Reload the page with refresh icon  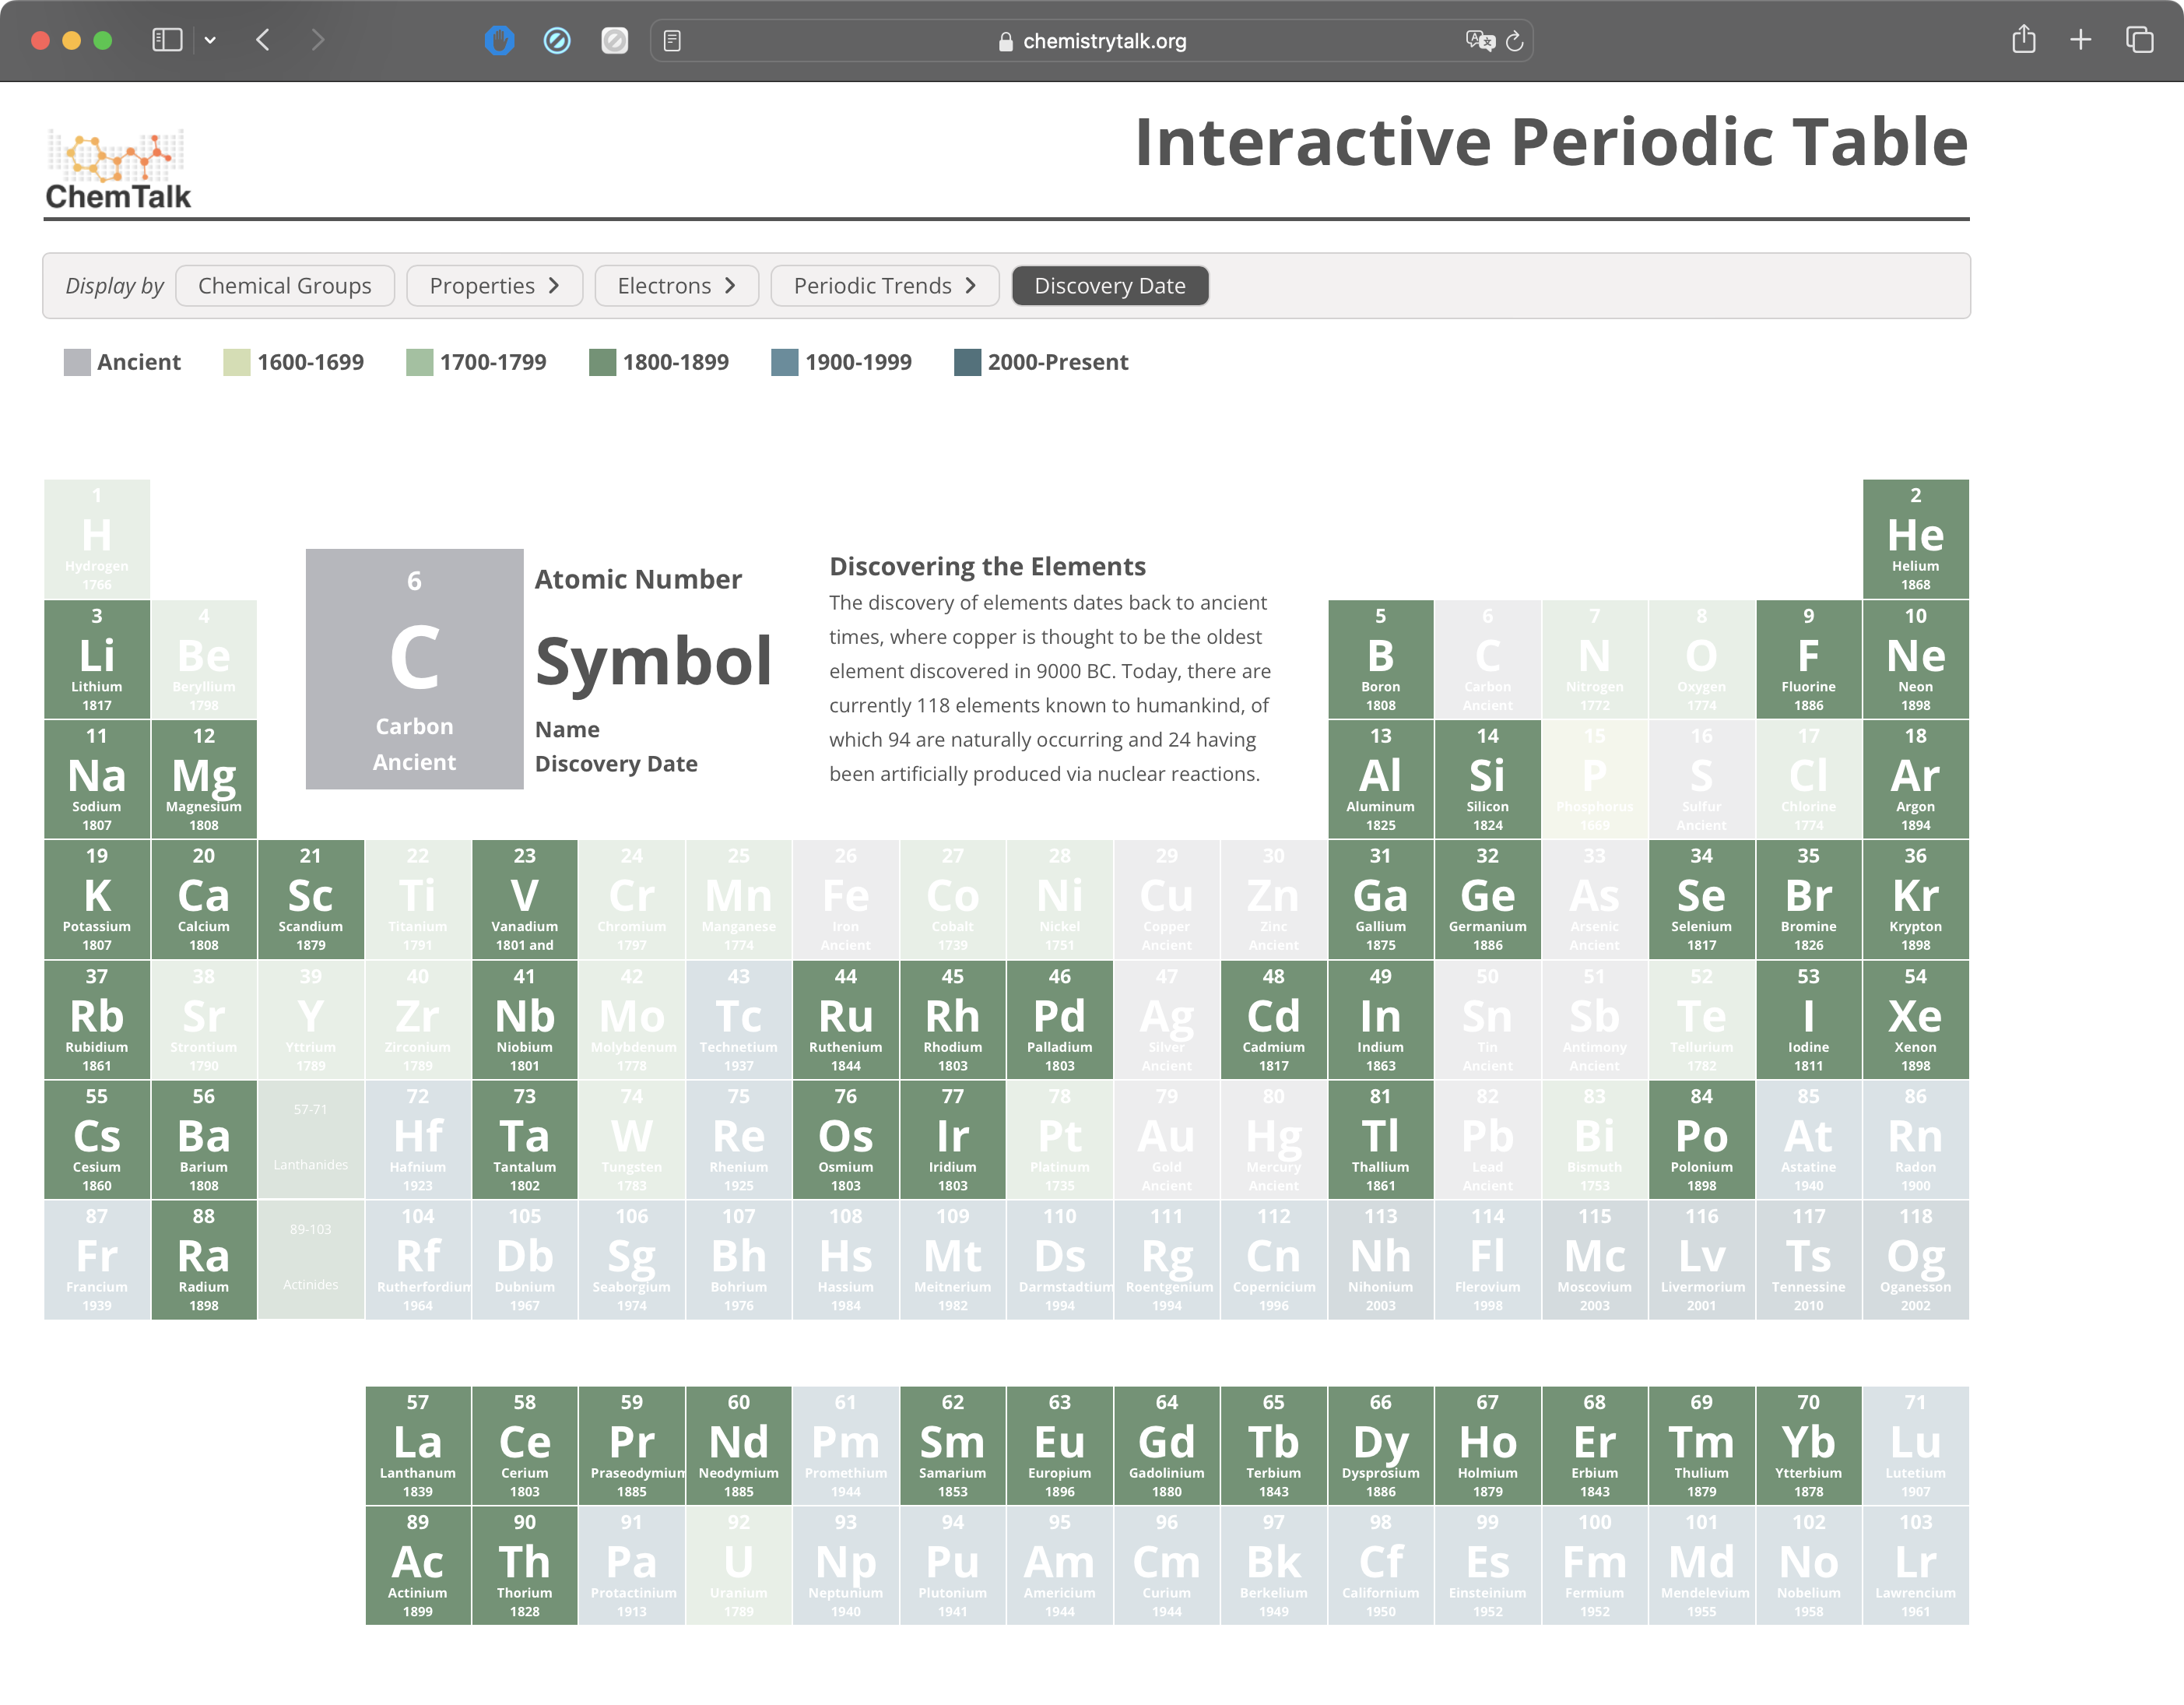tap(1514, 41)
